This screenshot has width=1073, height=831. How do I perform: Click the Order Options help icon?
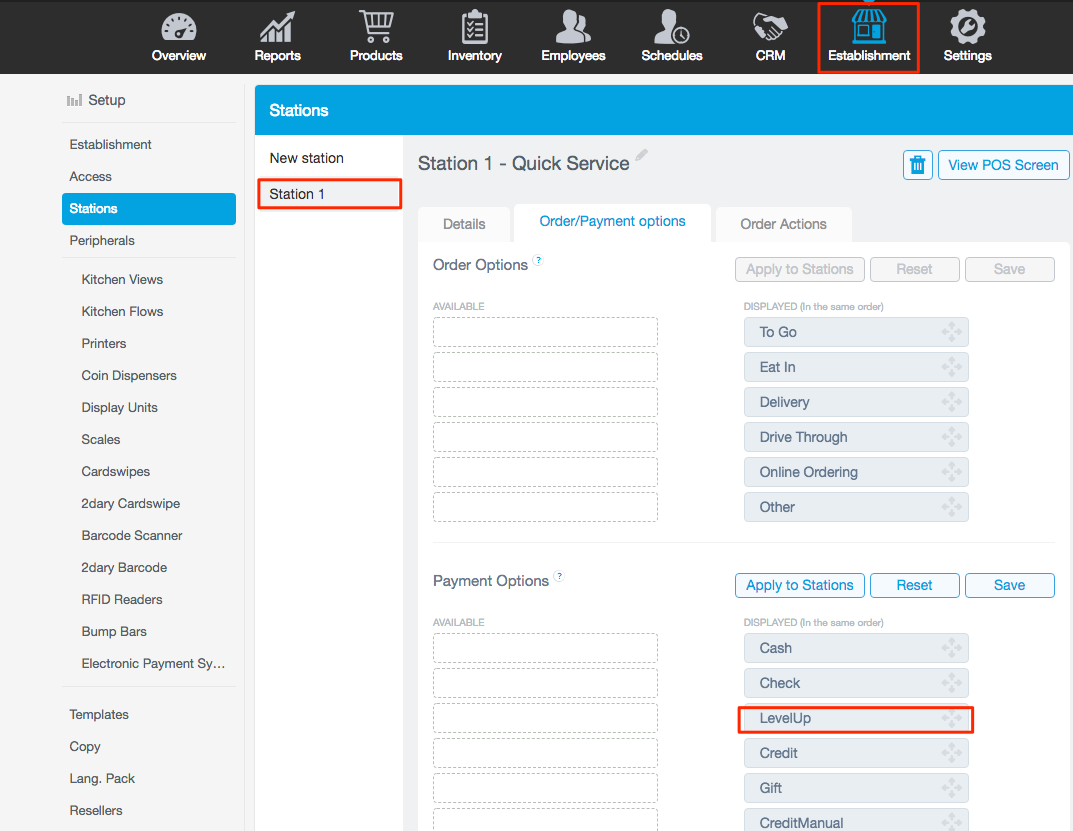click(538, 261)
